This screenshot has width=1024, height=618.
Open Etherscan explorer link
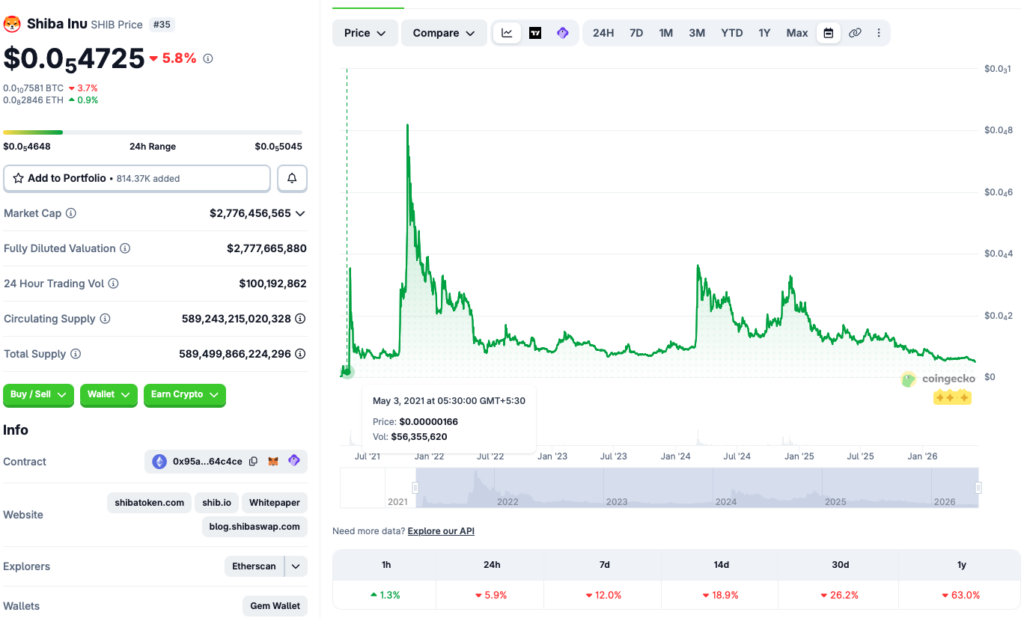pos(254,566)
